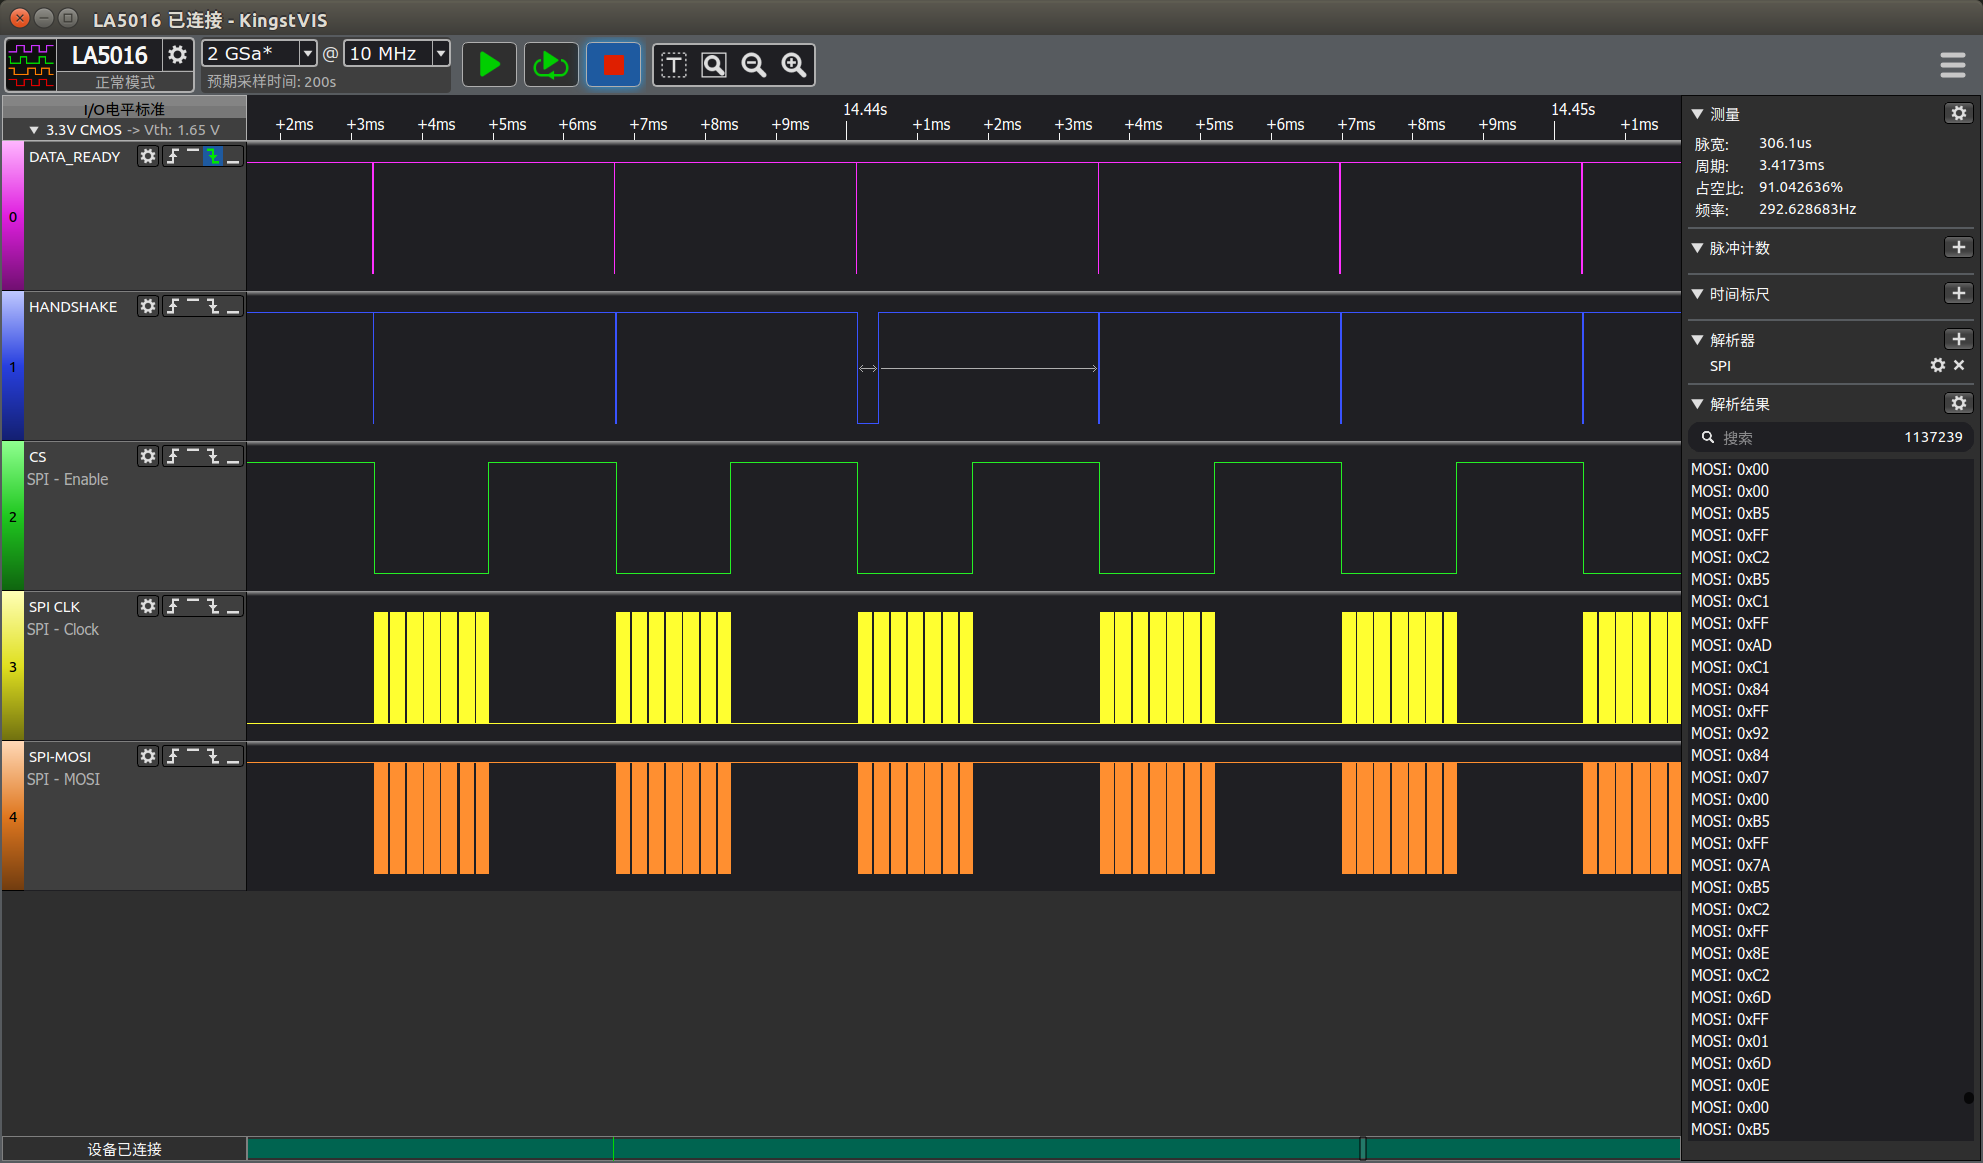Collapse the 解析结果 results section

click(x=1697, y=404)
